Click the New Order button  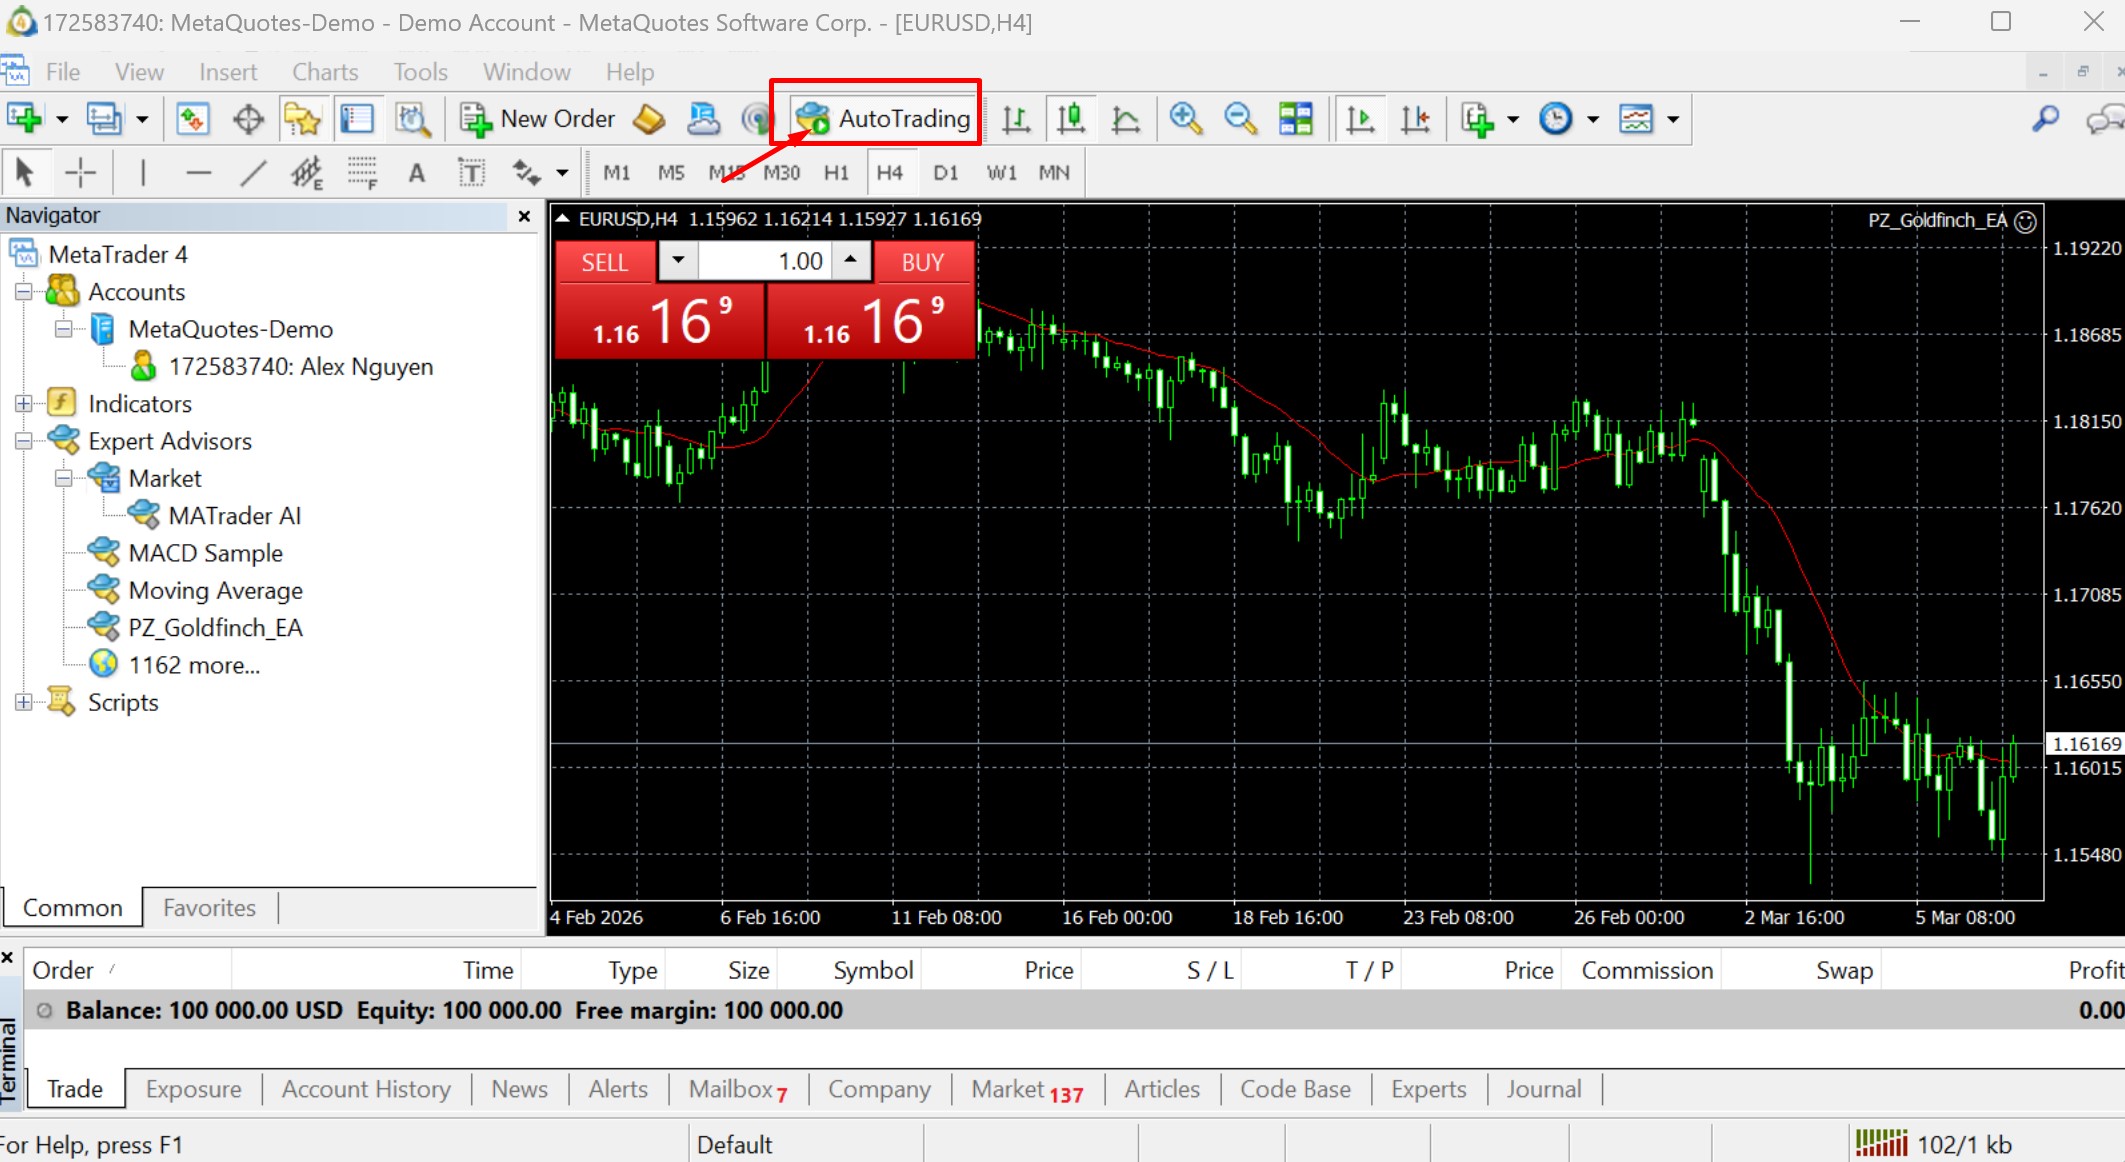tap(537, 118)
